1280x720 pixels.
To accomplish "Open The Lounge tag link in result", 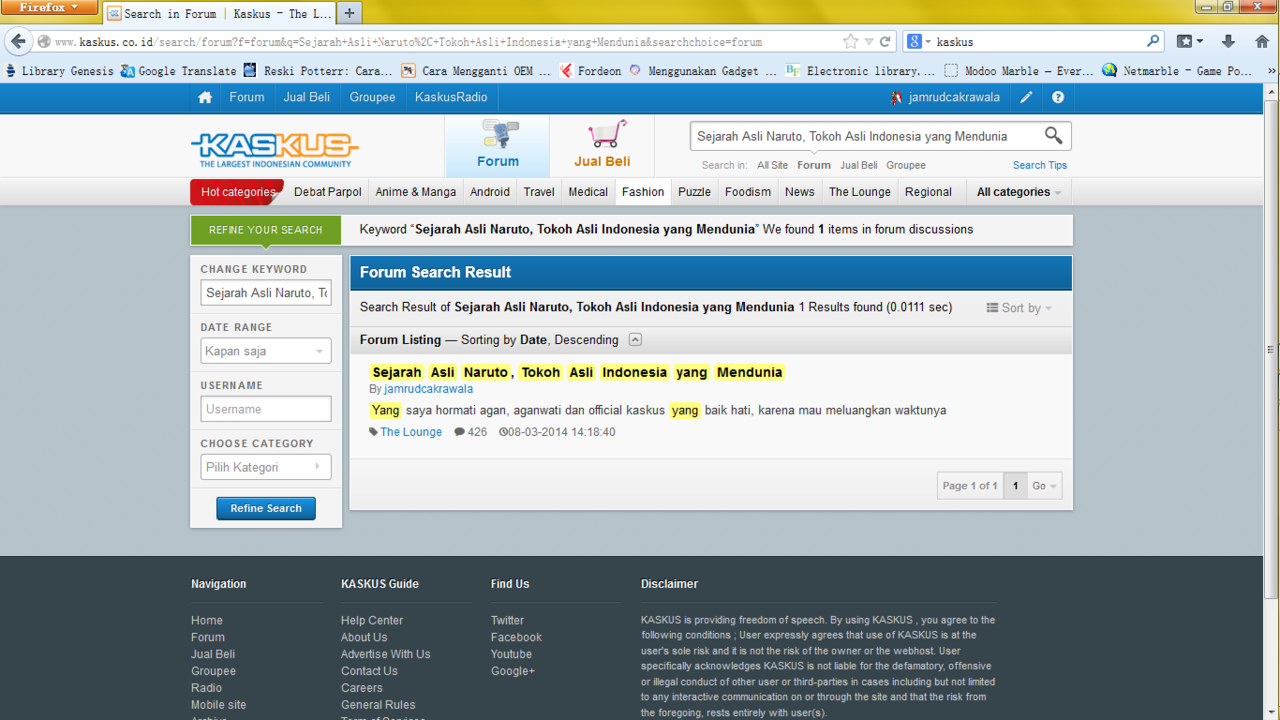I will pyautogui.click(x=411, y=432).
